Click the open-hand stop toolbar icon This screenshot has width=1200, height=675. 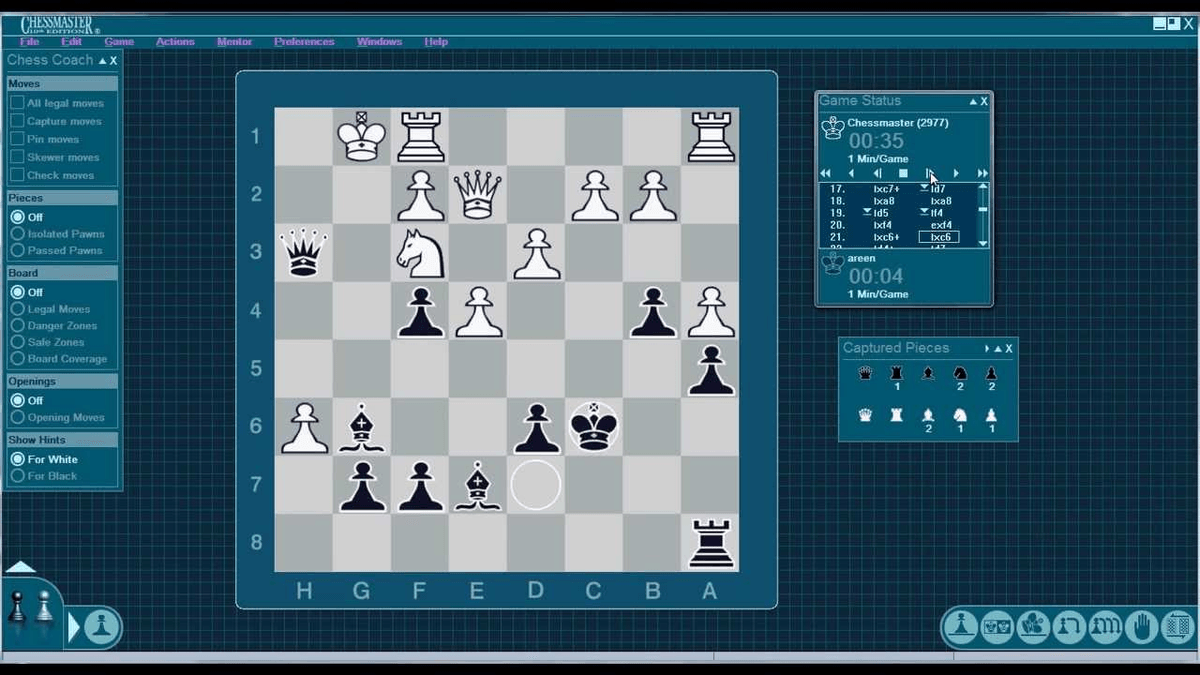1141,627
